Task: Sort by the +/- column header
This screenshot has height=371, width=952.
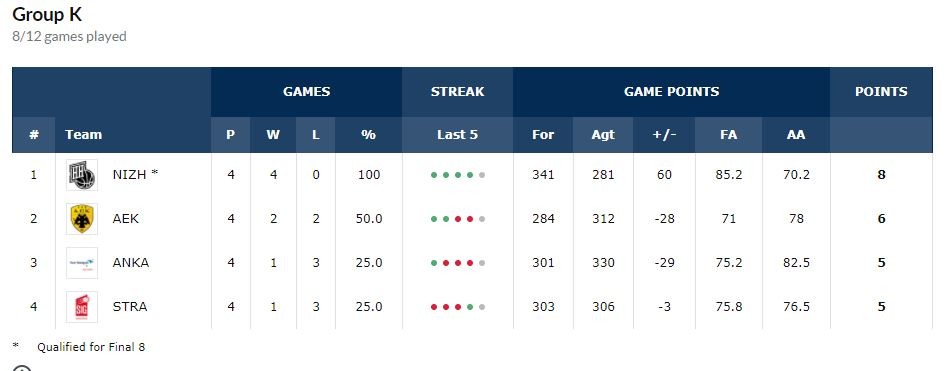Action: pos(664,135)
